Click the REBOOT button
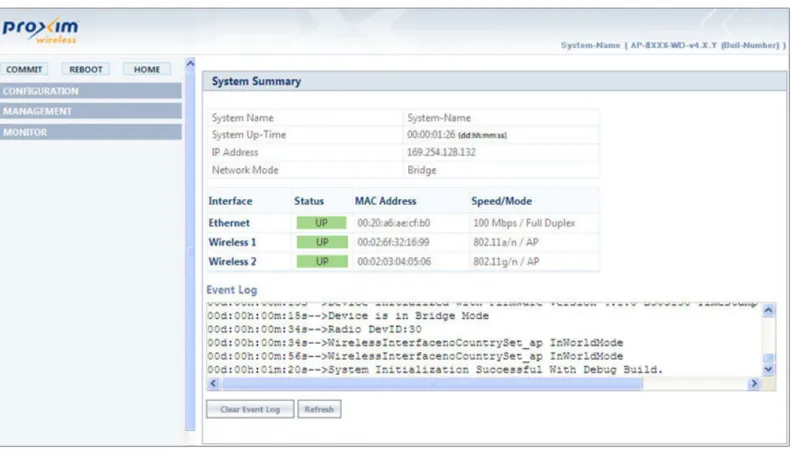 85,69
